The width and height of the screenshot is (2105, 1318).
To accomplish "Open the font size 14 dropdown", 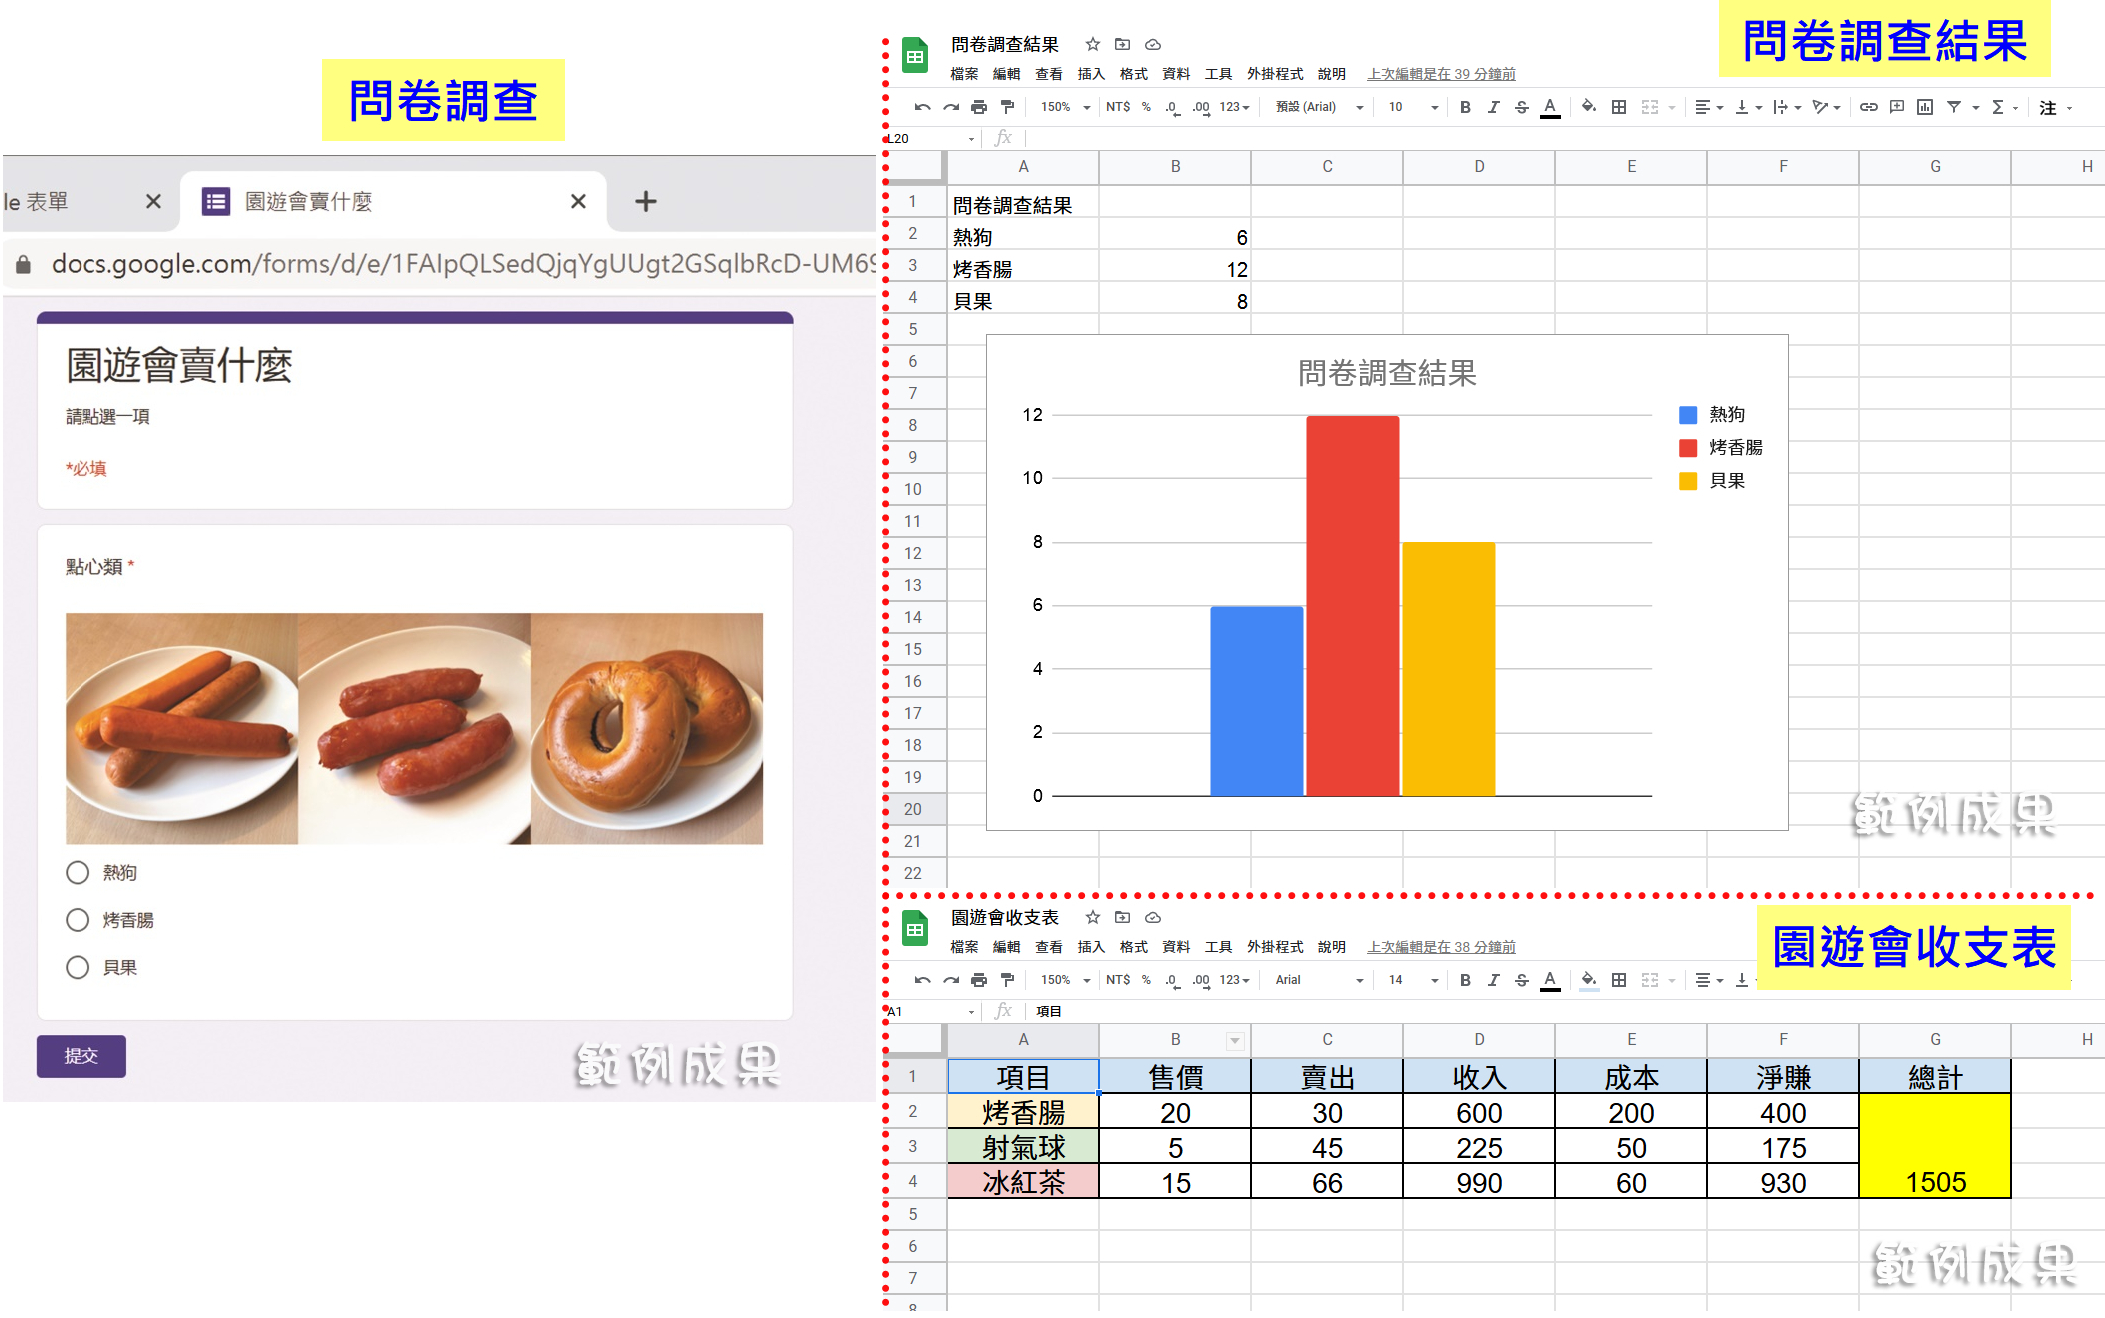I will tap(1412, 980).
